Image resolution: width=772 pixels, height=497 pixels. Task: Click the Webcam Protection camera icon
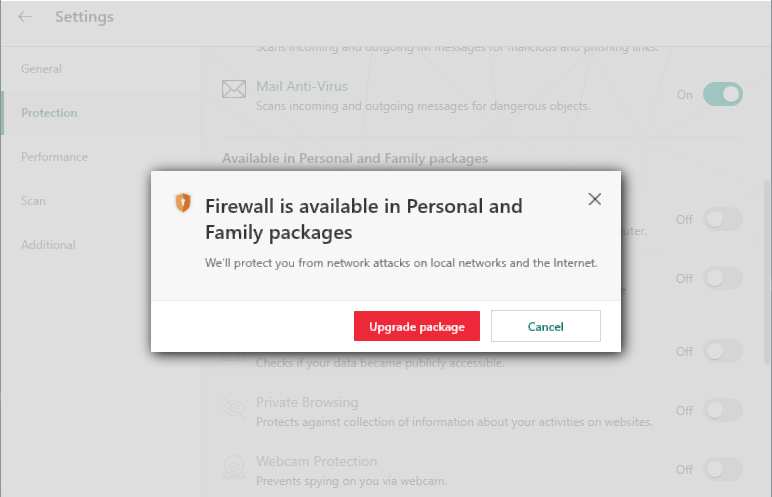point(234,467)
